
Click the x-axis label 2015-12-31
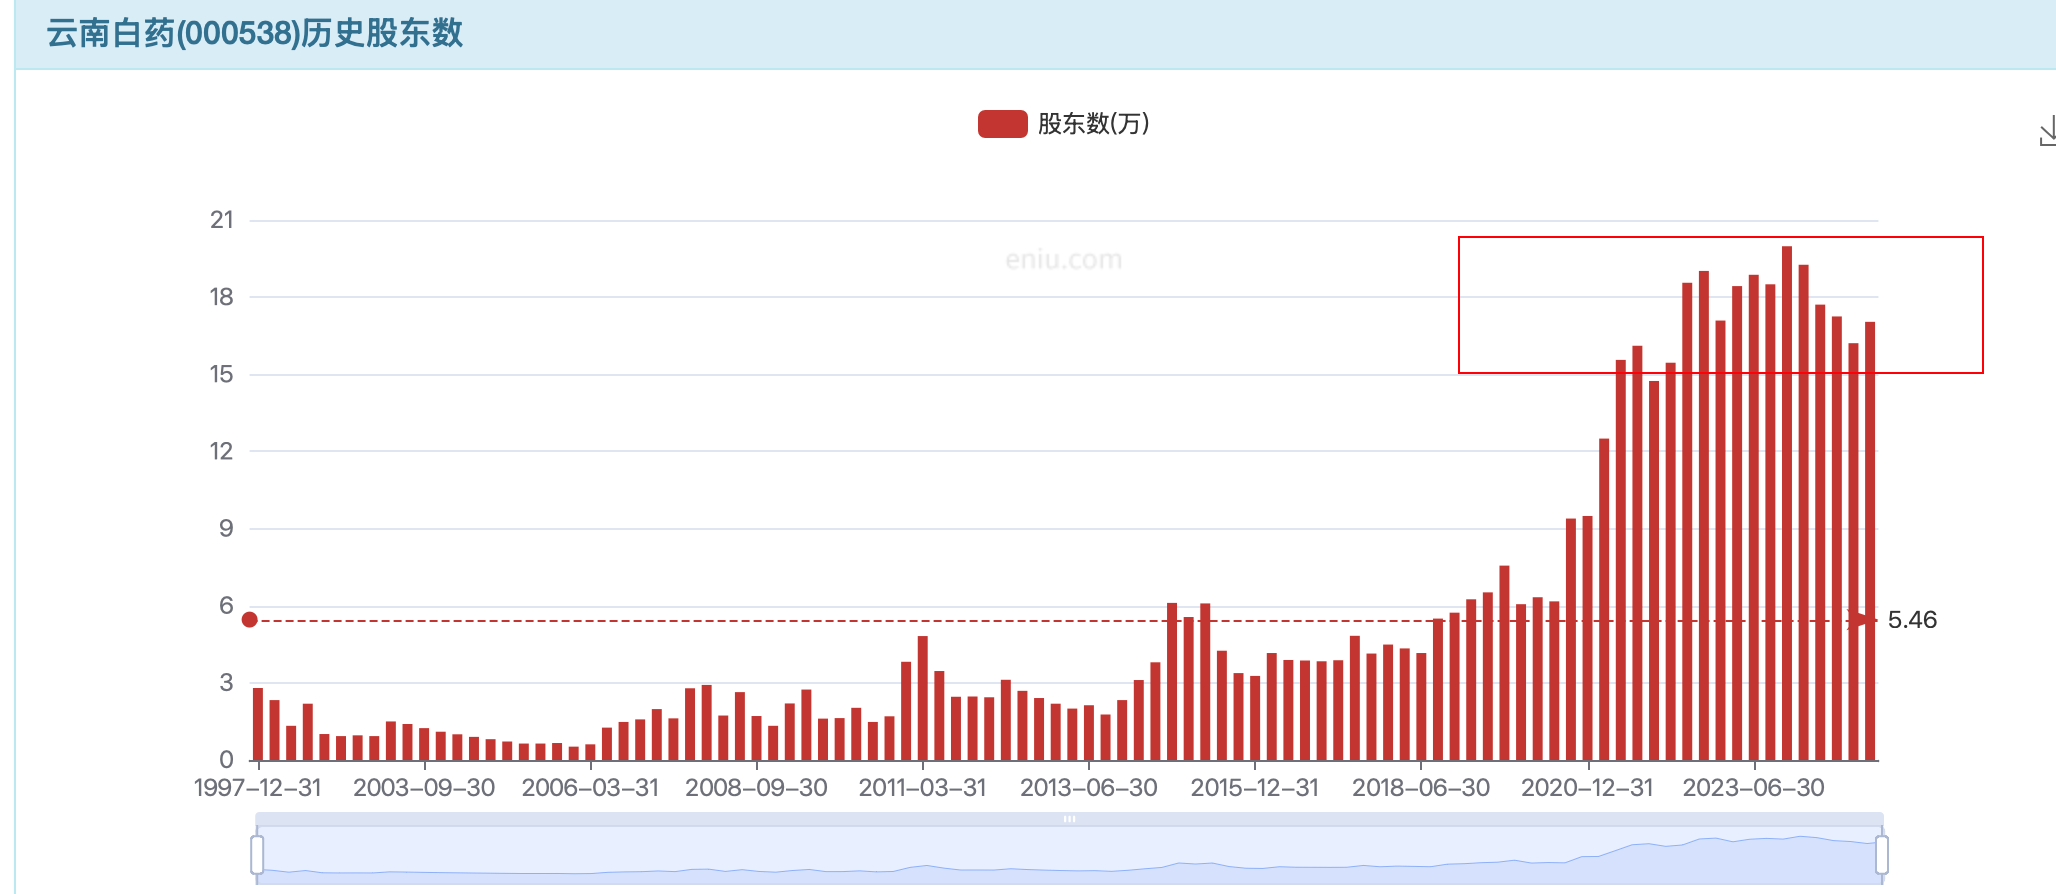point(1255,788)
